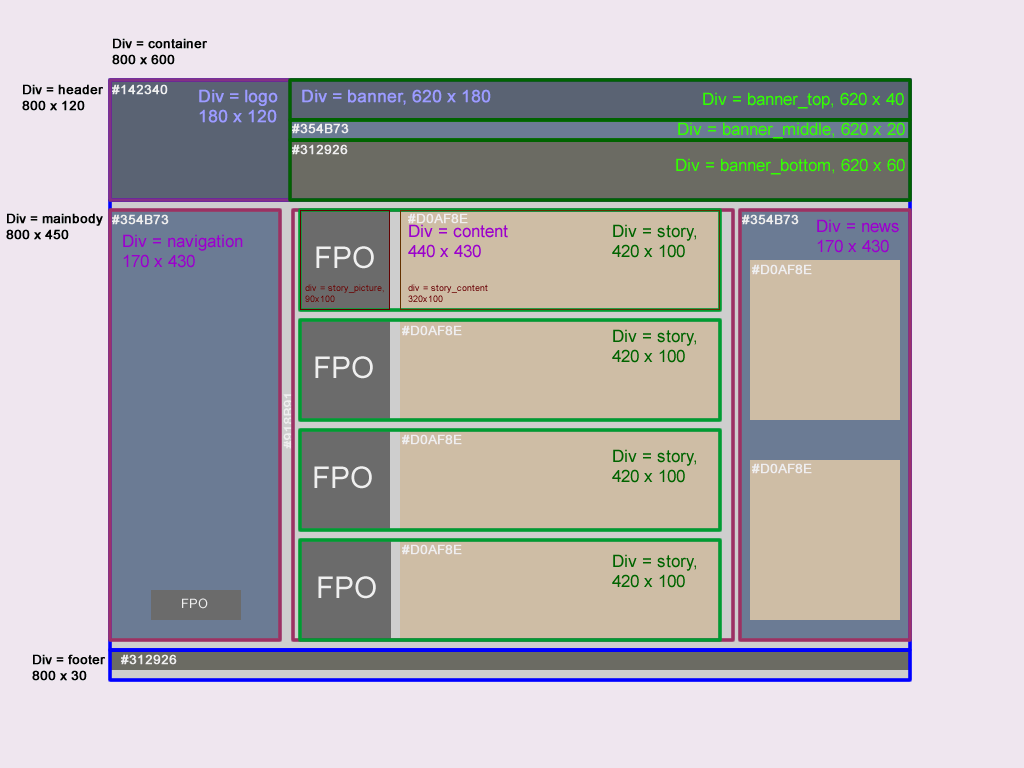1024x768 pixels.
Task: Select 'div = story_content 320x100' caption
Action: coord(447,293)
